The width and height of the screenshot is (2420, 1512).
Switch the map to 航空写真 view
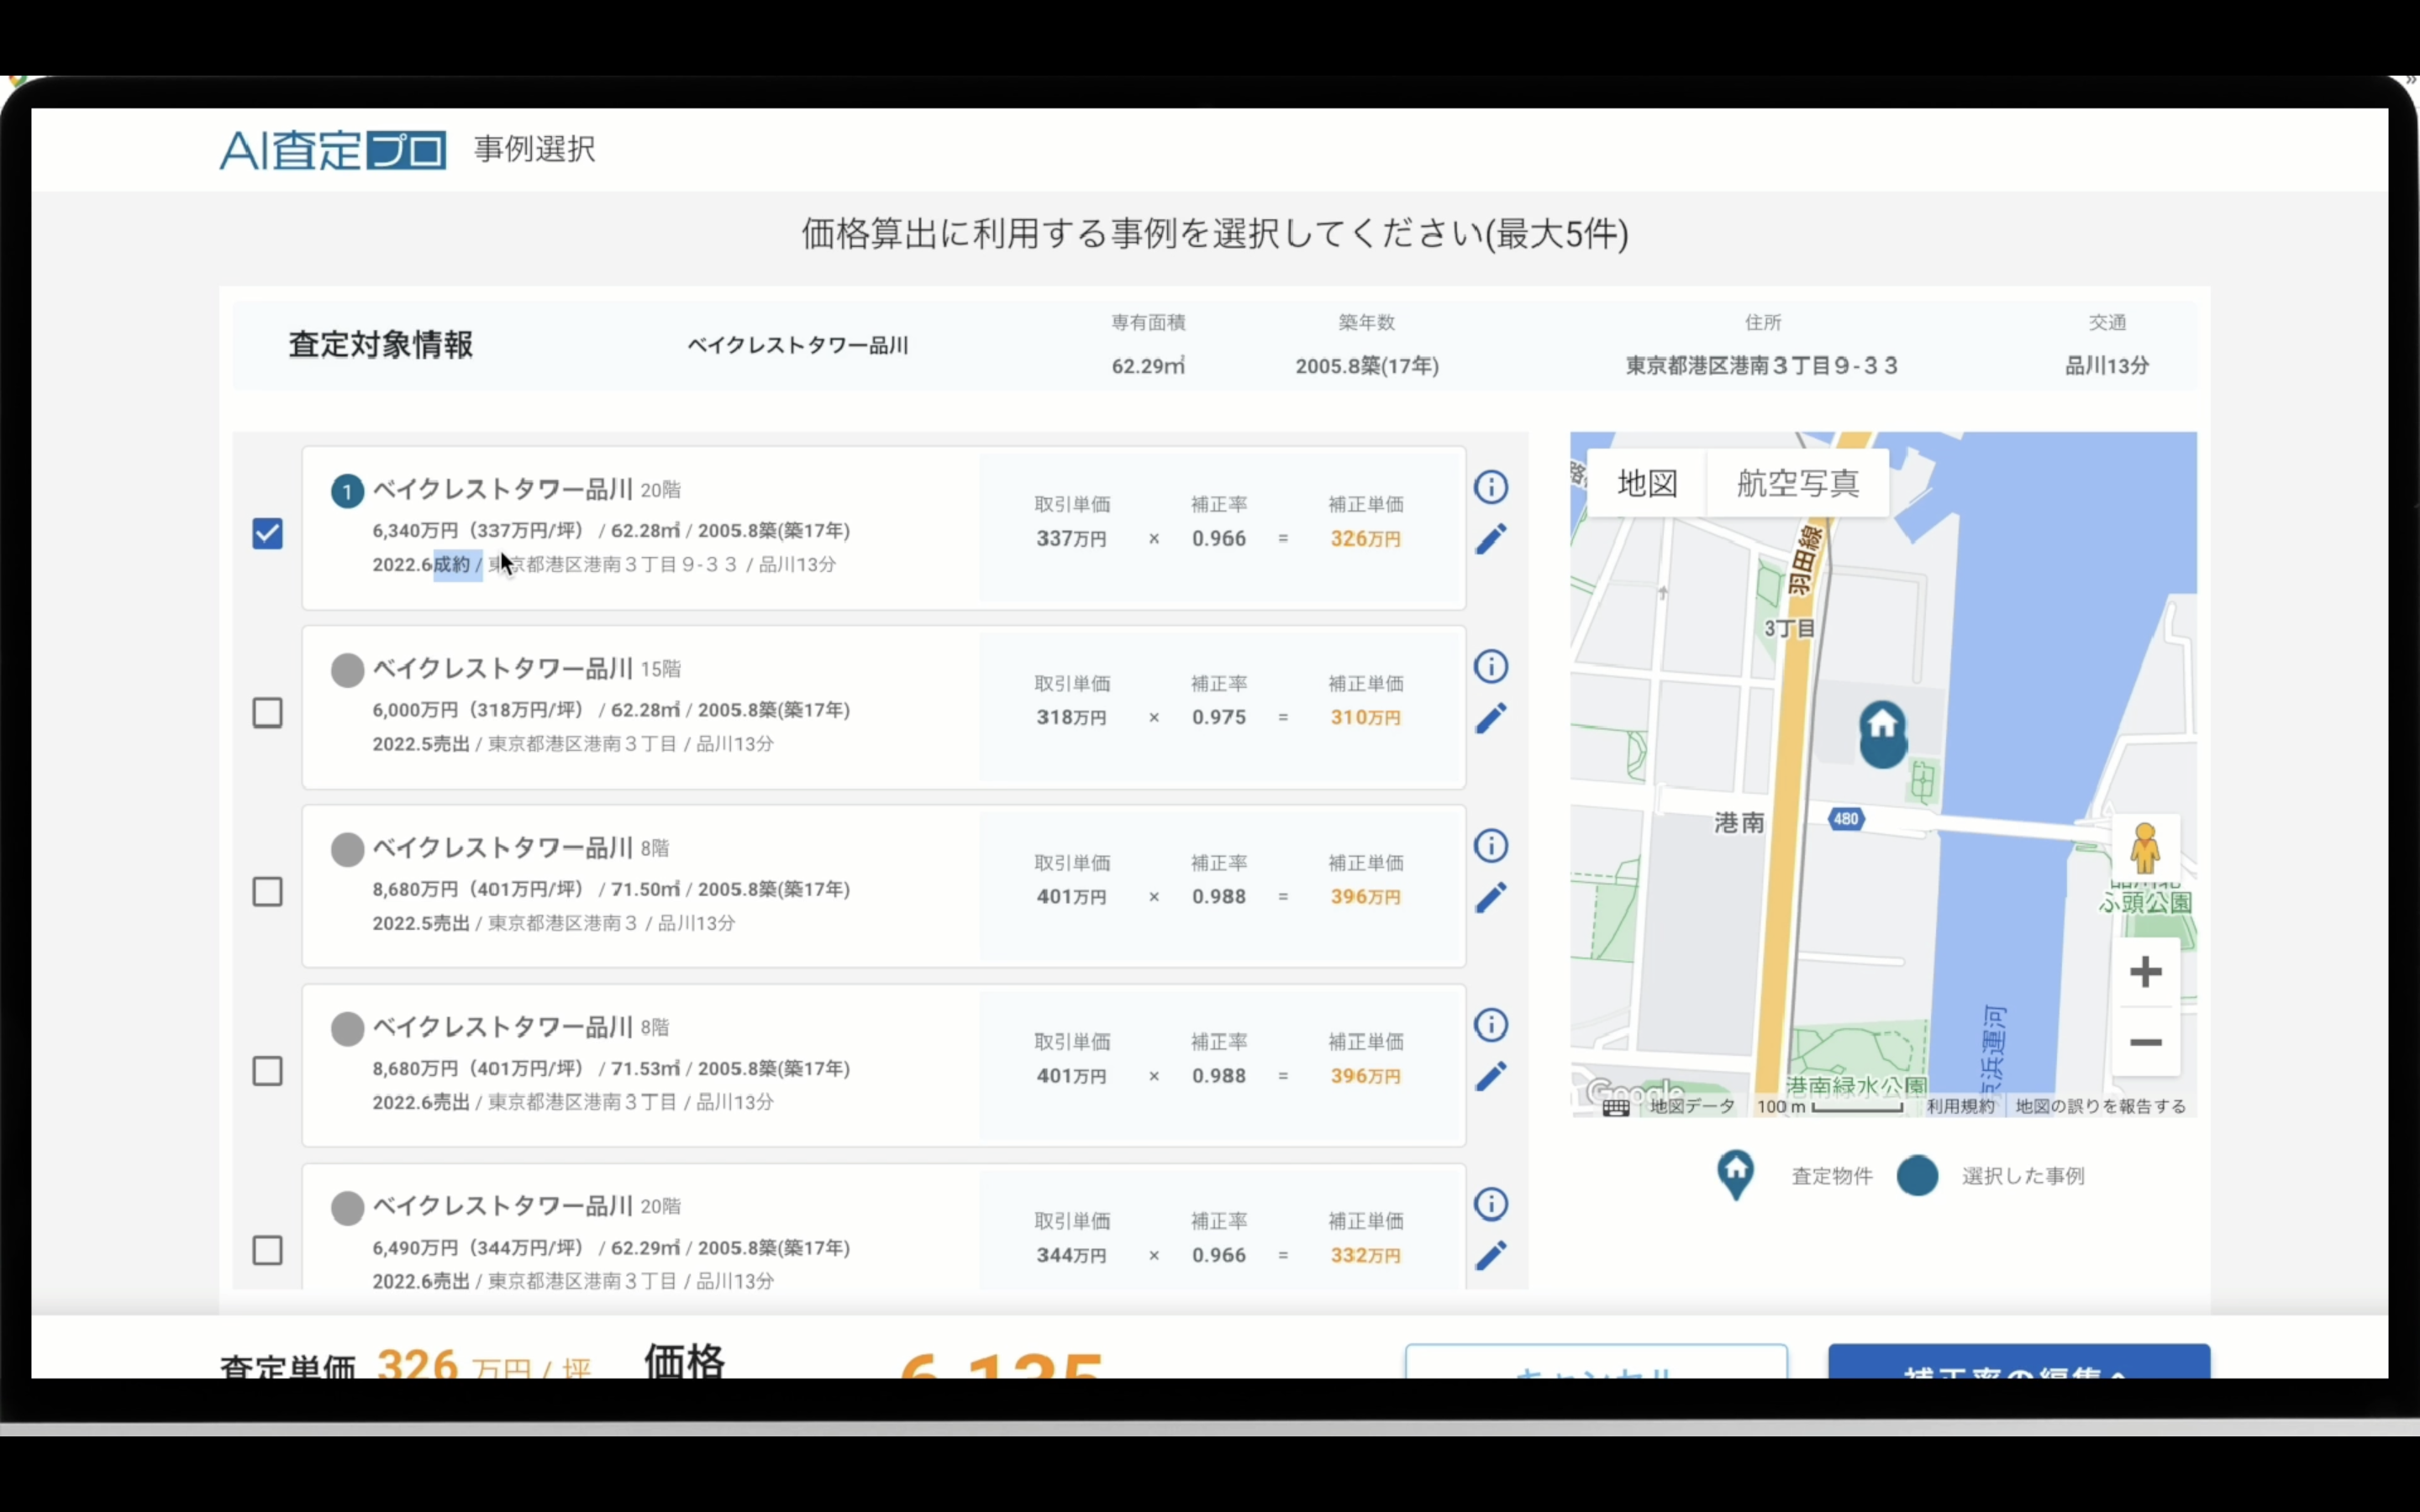click(x=1797, y=484)
